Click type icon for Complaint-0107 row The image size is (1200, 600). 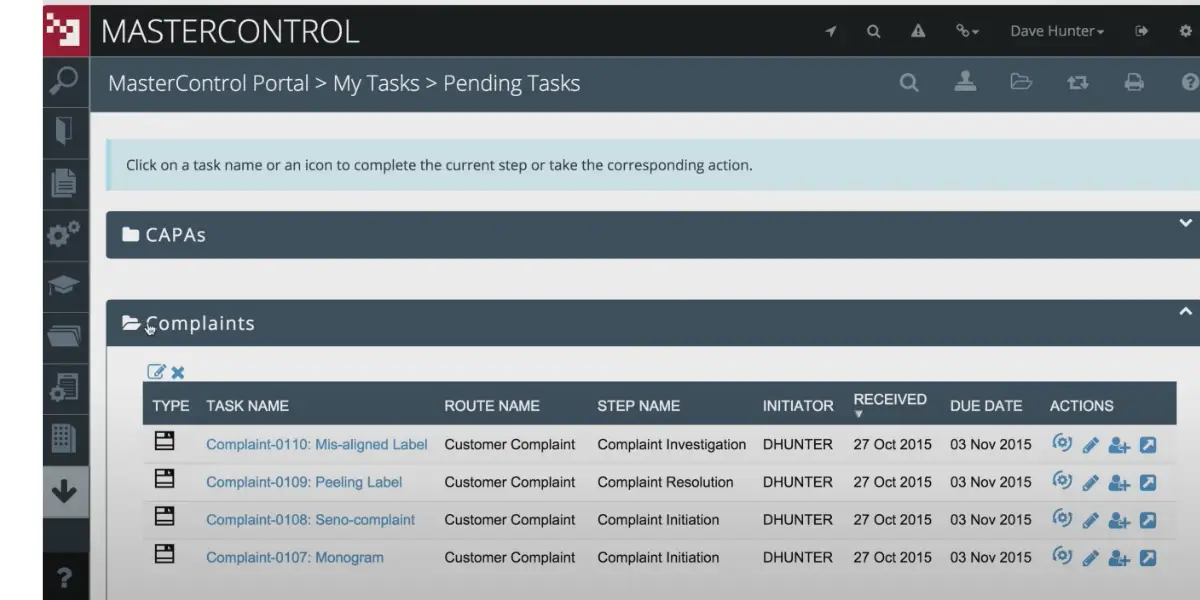coord(164,553)
